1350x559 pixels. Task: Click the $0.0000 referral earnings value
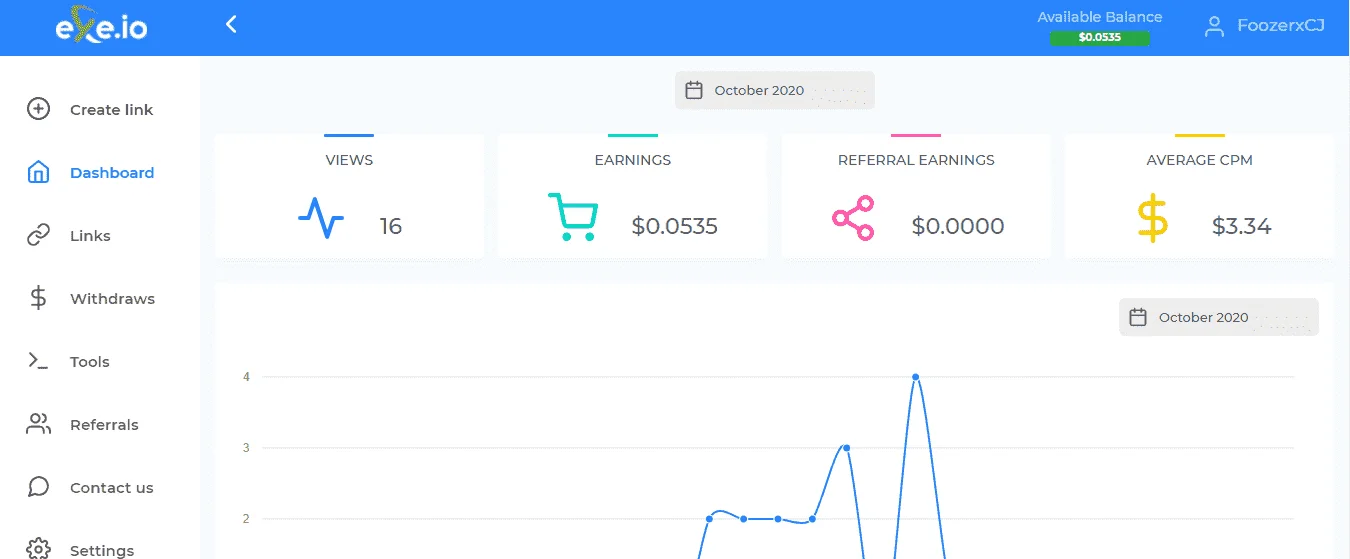pos(958,226)
